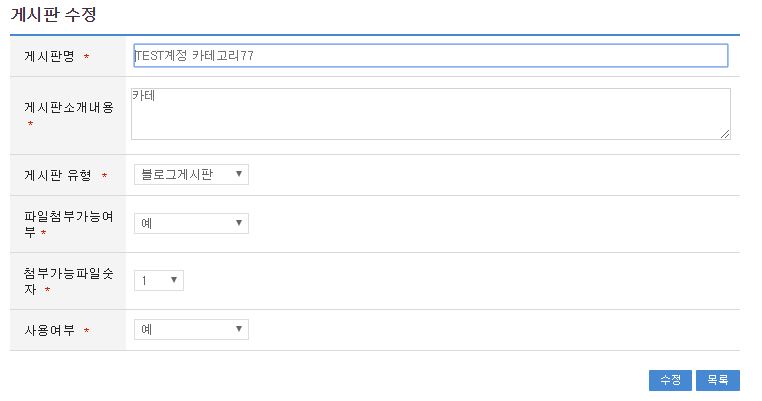Screen dimensions: 762x401
Task: Click the 게시판명 text input field
Action: 430,56
